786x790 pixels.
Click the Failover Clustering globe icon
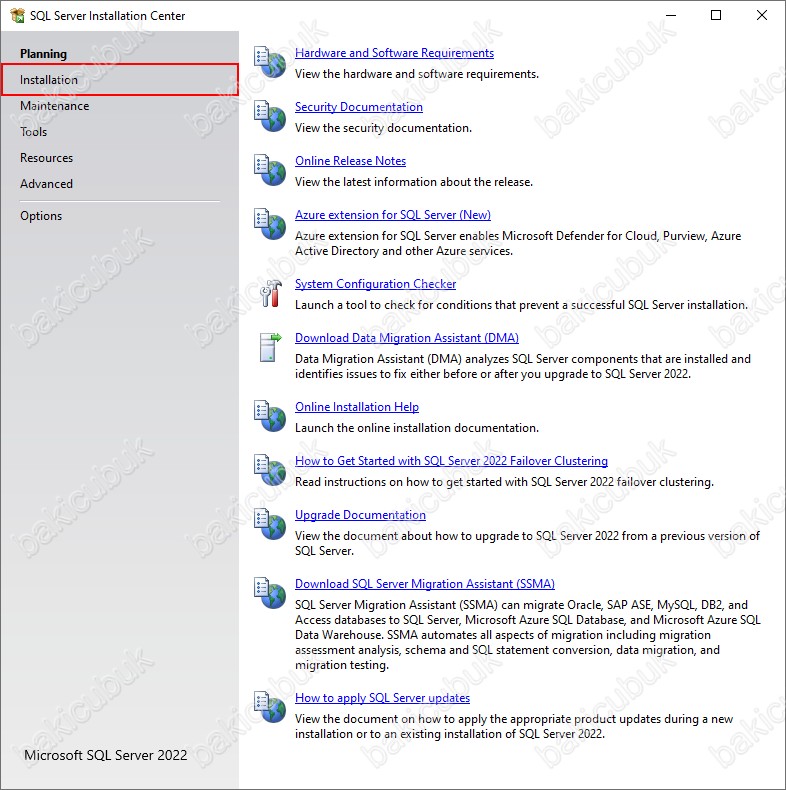(x=270, y=470)
